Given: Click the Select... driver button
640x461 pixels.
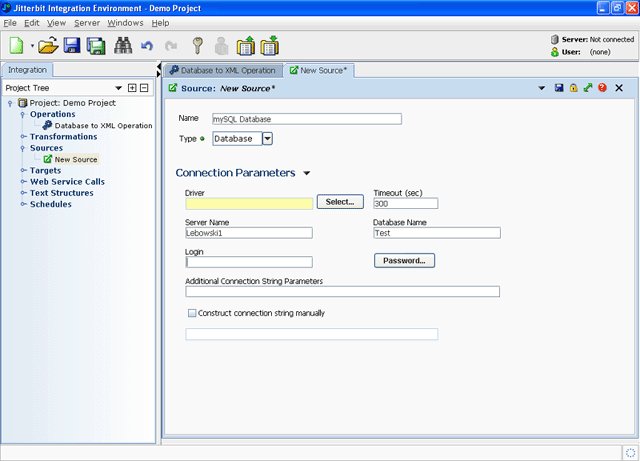Looking at the screenshot, I should pos(340,202).
